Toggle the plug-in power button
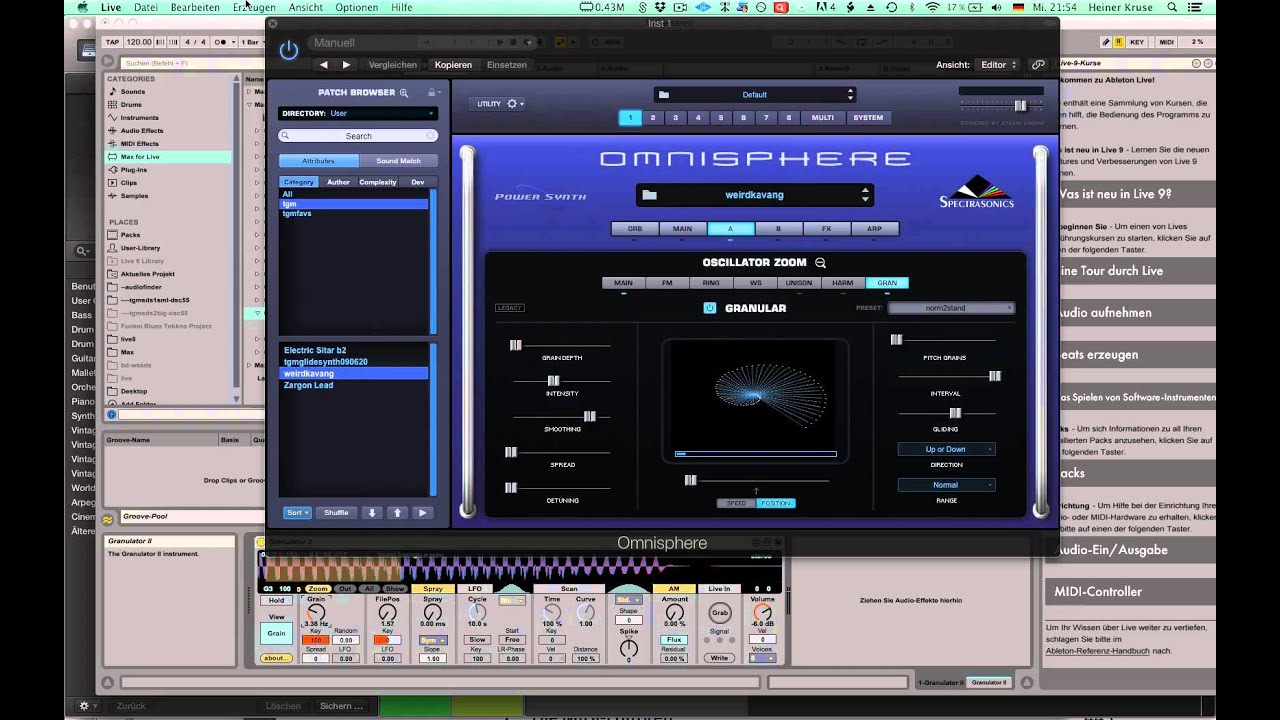 288,50
